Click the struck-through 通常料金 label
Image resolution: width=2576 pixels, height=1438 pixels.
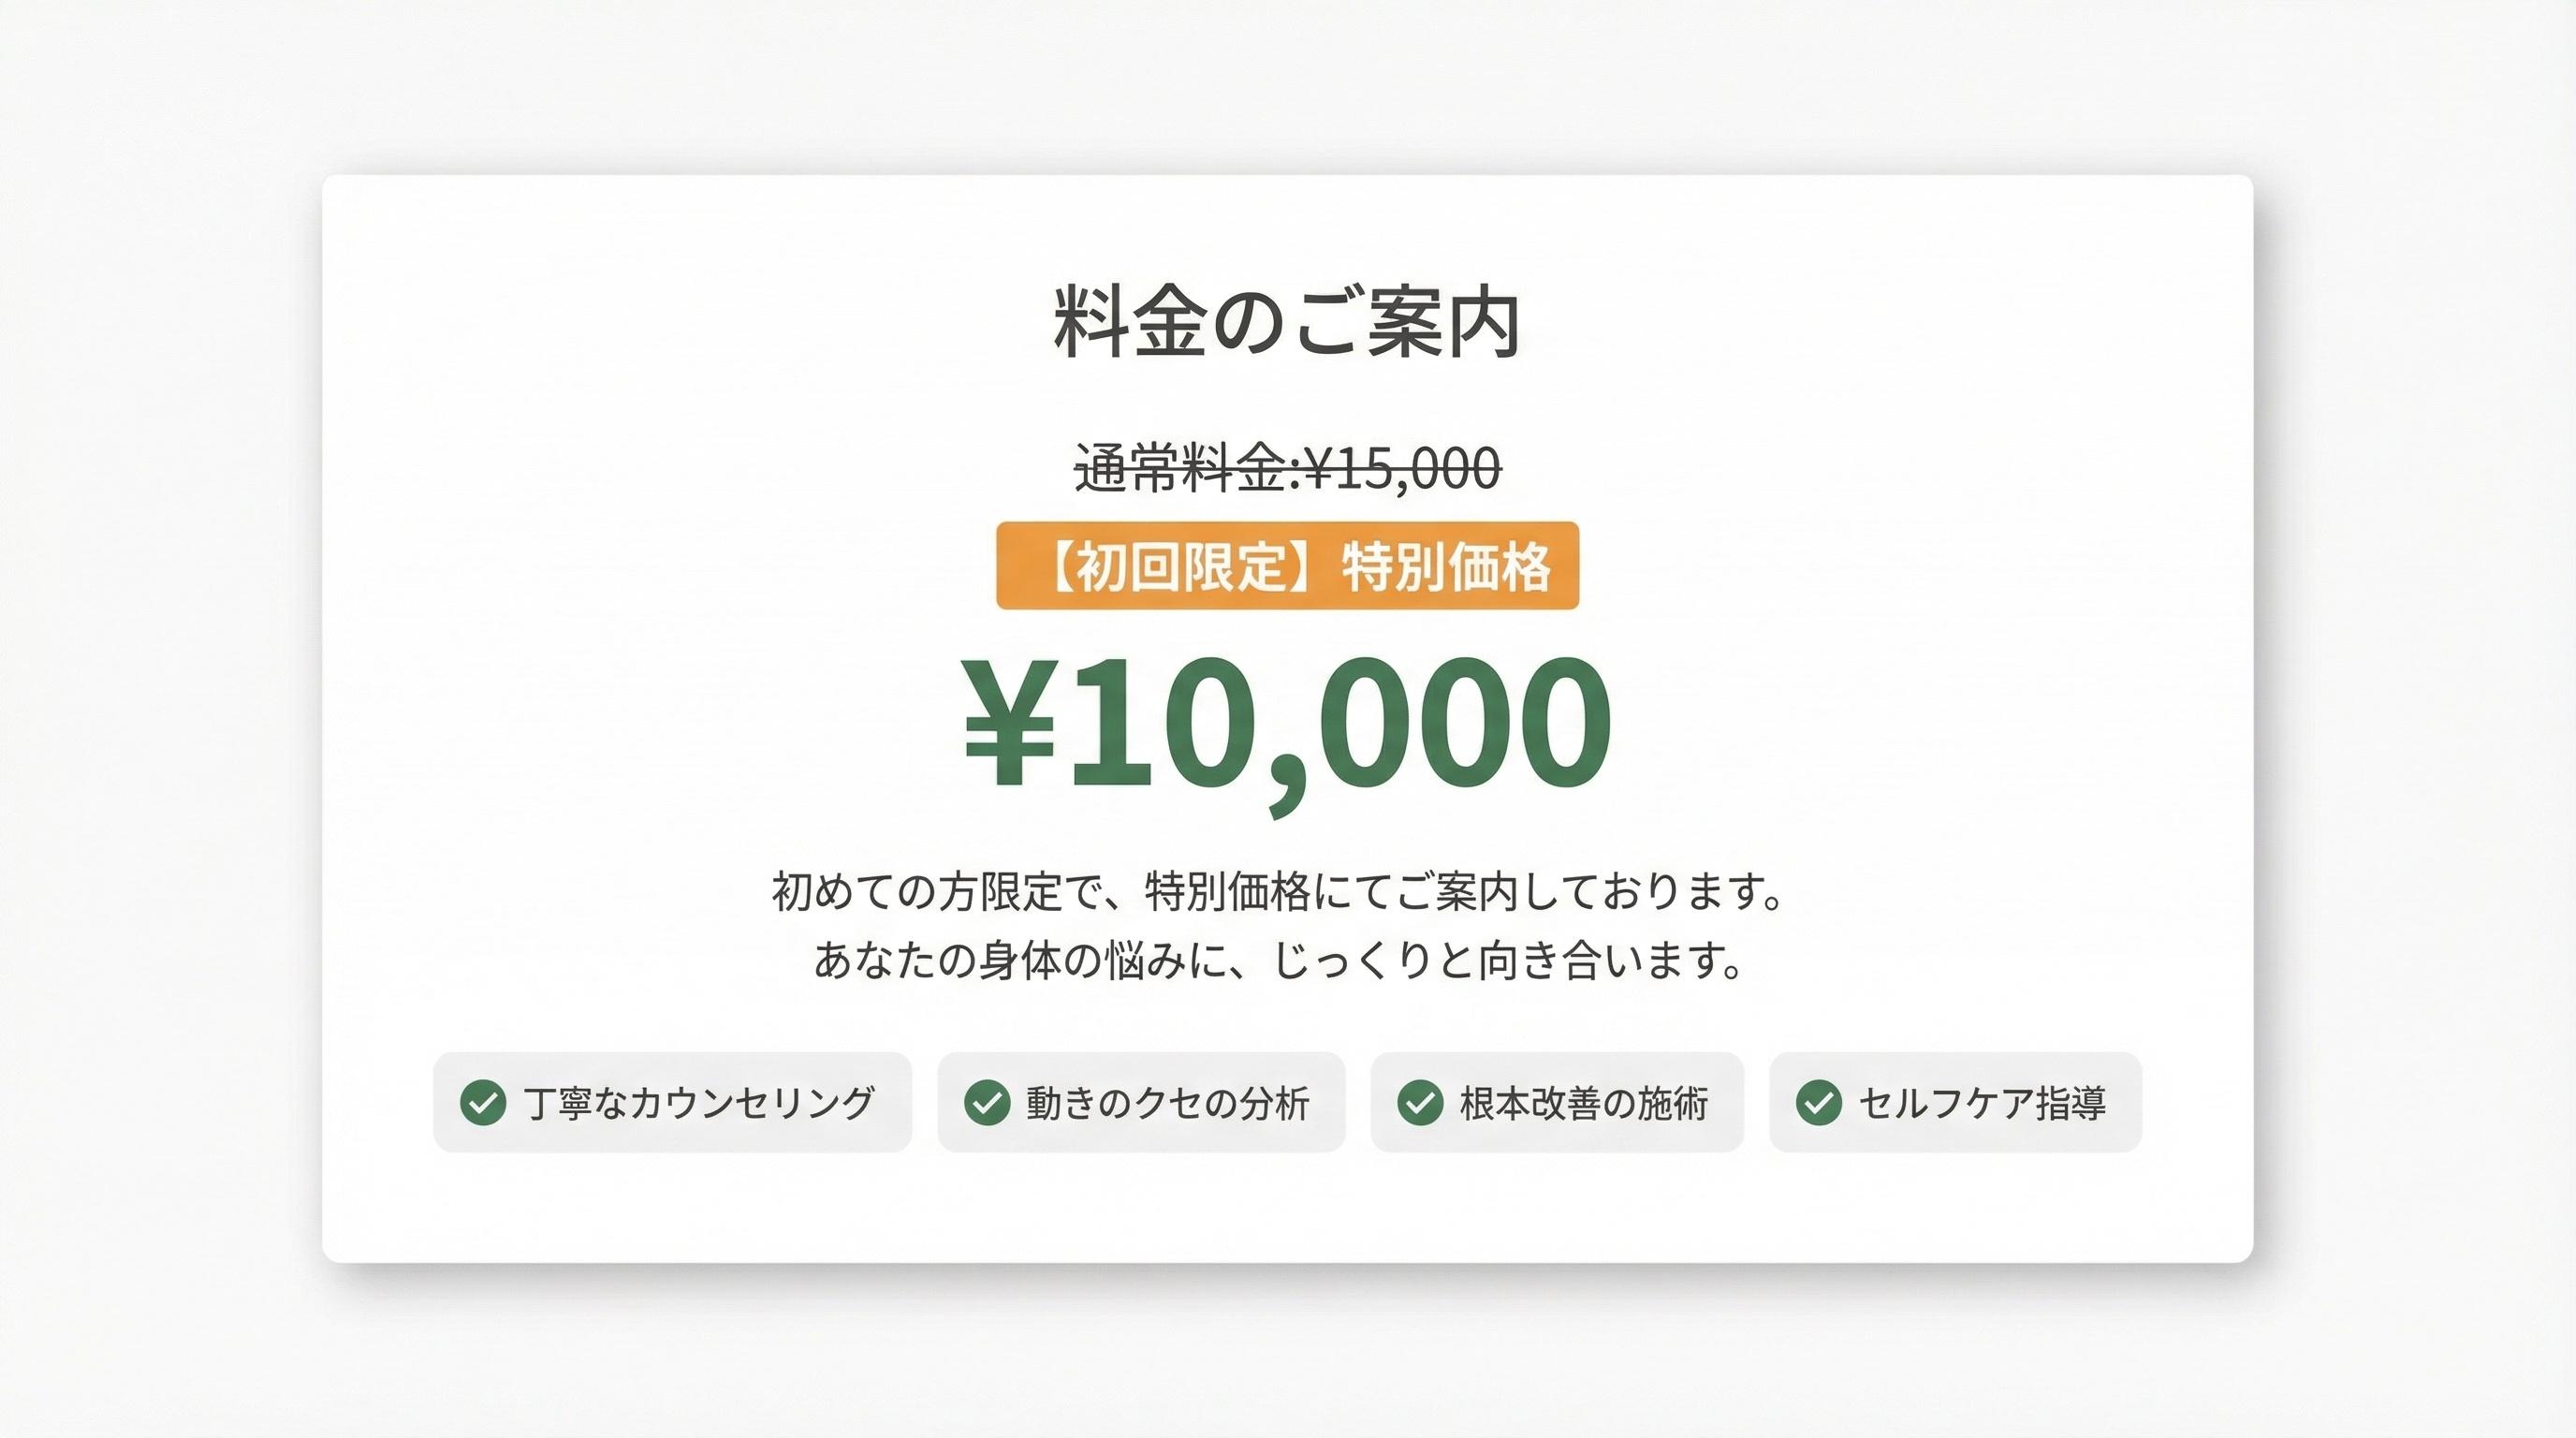point(1180,468)
